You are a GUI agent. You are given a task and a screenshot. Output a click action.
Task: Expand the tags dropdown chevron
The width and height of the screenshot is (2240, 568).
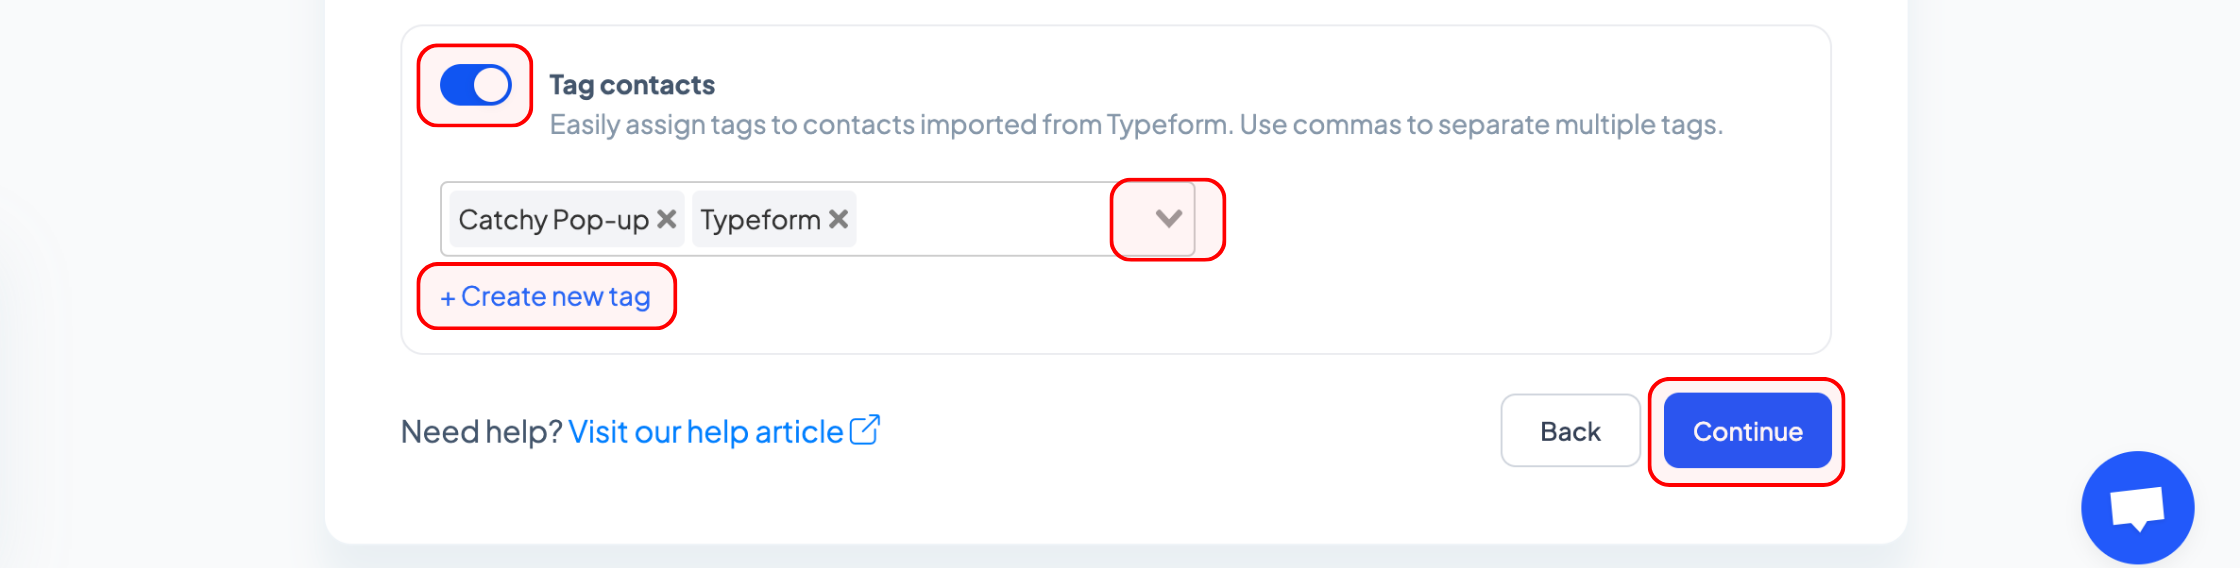pyautogui.click(x=1168, y=218)
